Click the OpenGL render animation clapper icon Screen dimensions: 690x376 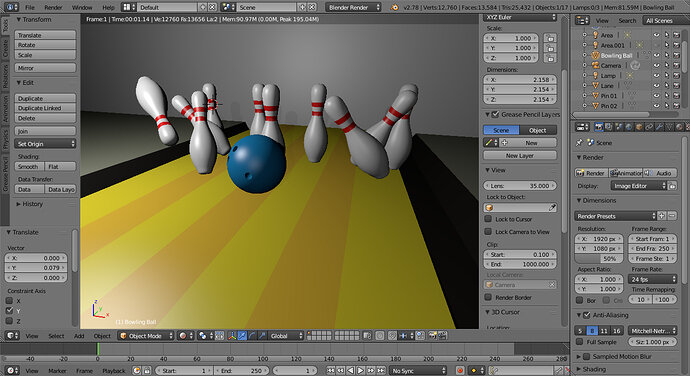click(442, 335)
